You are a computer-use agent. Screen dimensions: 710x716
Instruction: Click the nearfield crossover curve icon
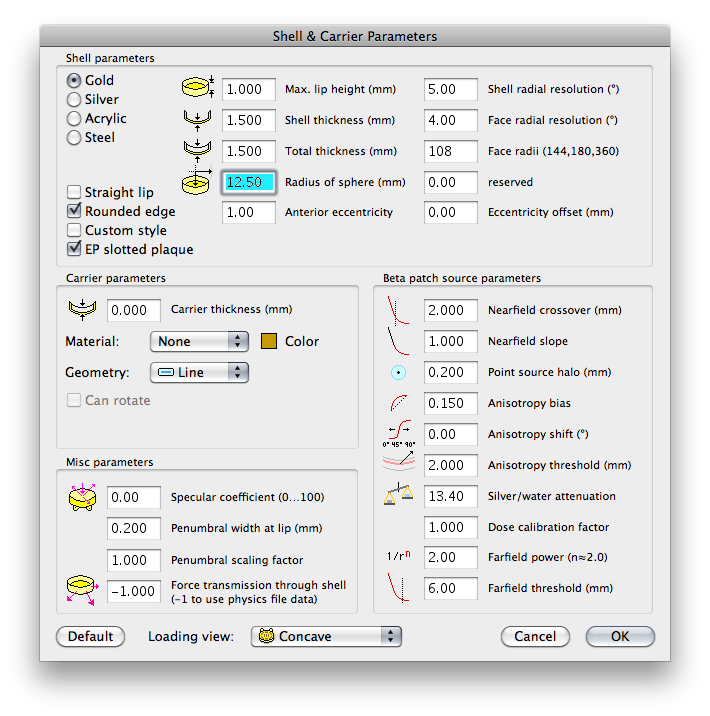(398, 311)
